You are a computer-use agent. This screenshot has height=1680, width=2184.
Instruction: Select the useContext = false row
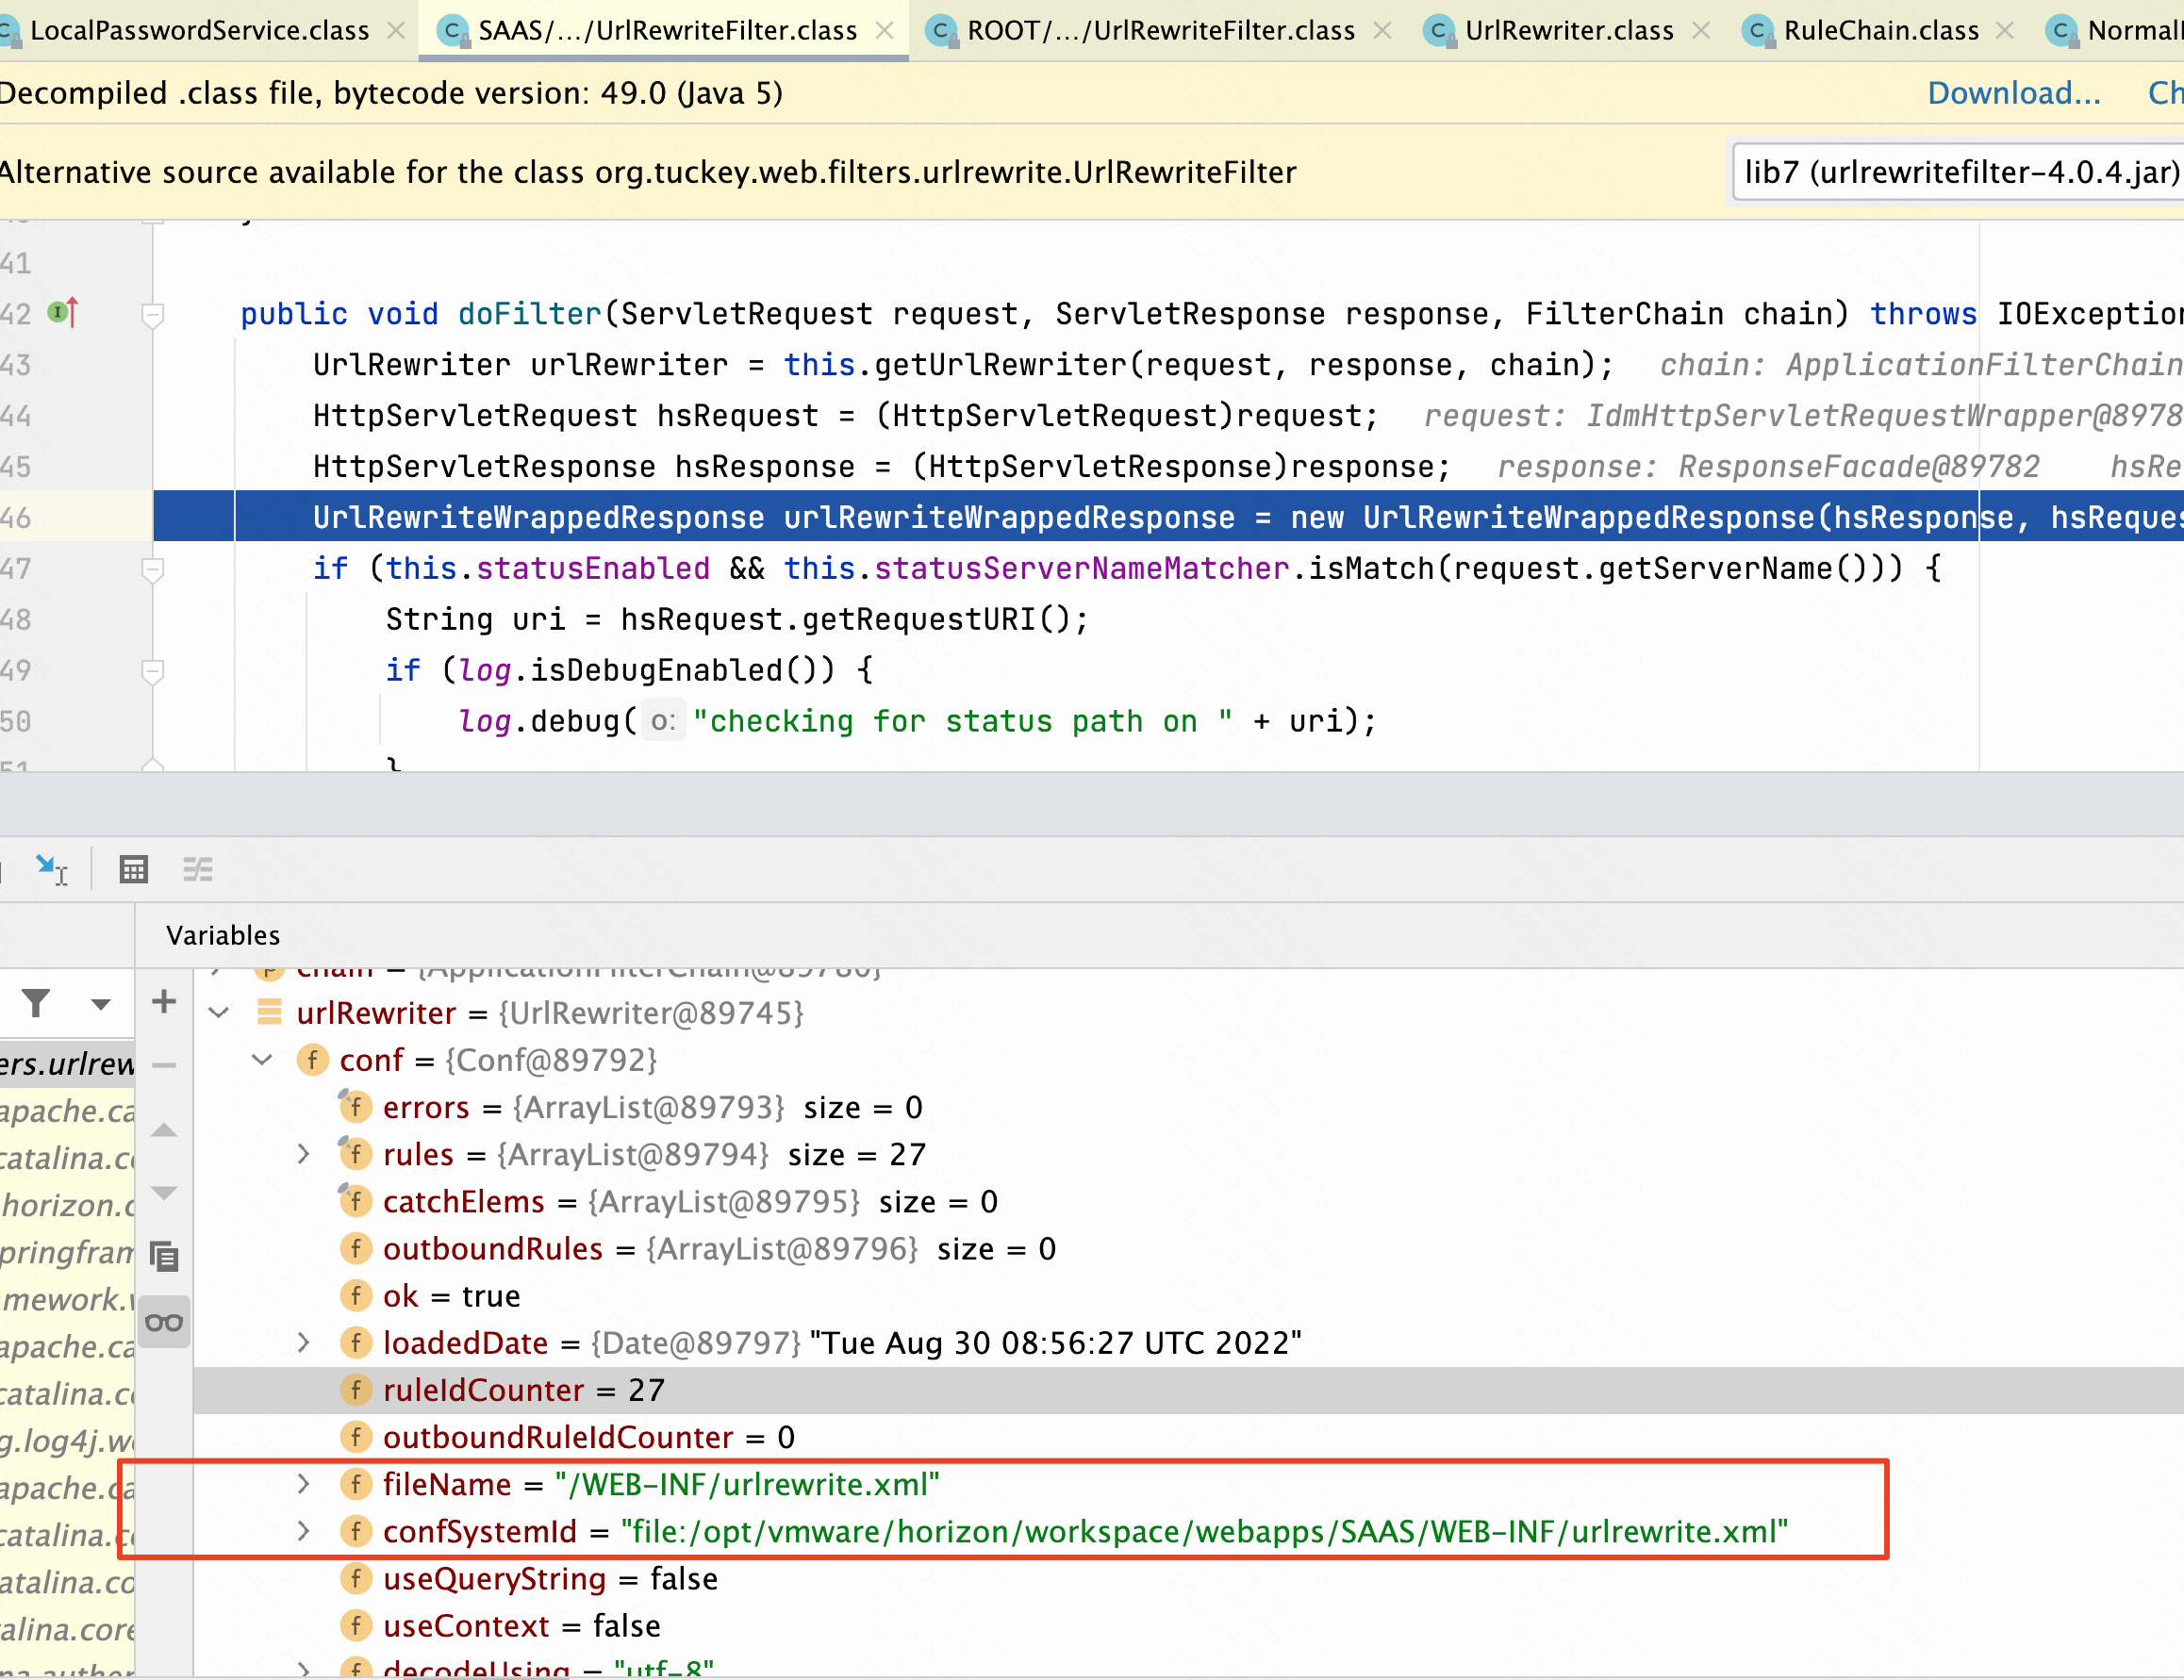pyautogui.click(x=1188, y=1625)
